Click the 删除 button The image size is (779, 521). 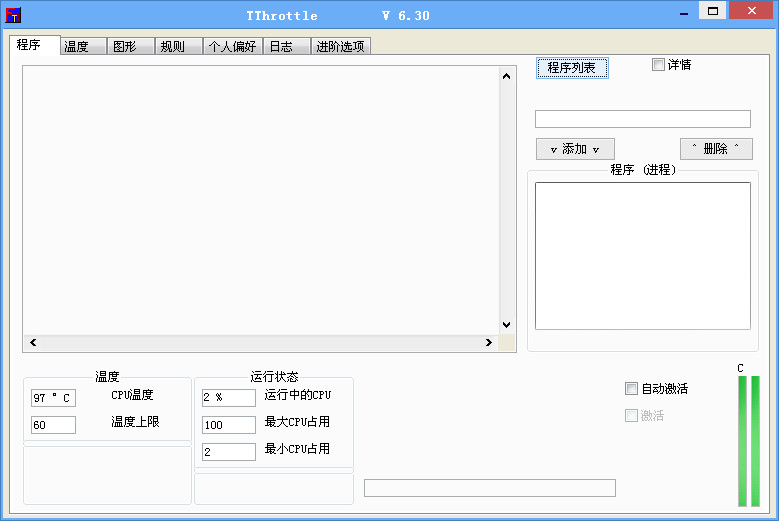coord(716,149)
